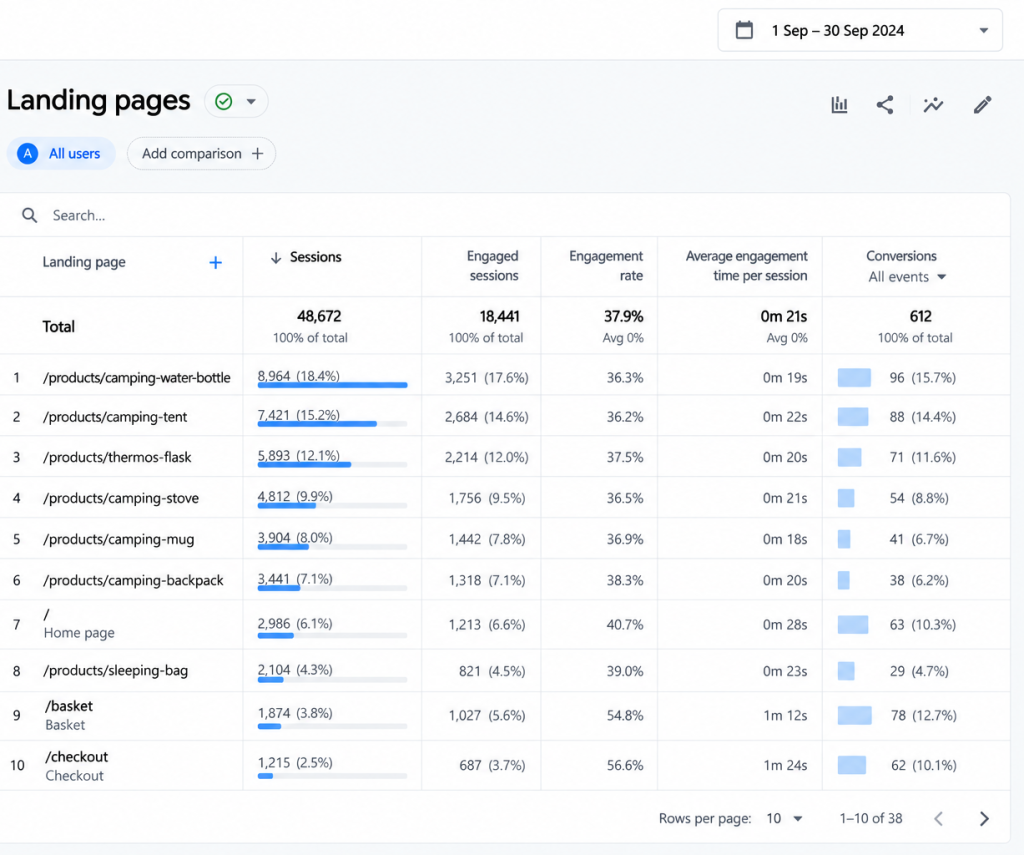Click the 63 (10.3%) conversions bar
Screen dimensions: 1024x855
tap(853, 624)
